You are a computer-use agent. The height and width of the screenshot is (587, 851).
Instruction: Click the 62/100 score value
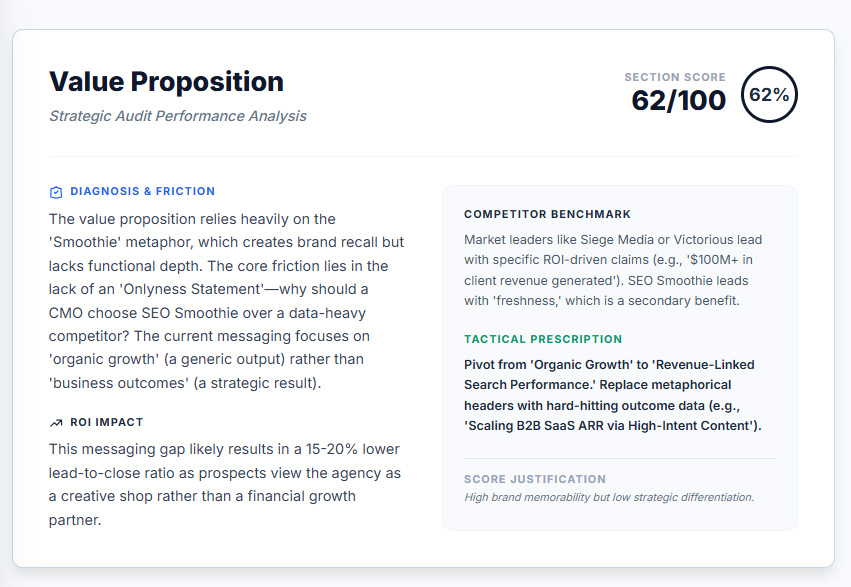click(x=679, y=100)
